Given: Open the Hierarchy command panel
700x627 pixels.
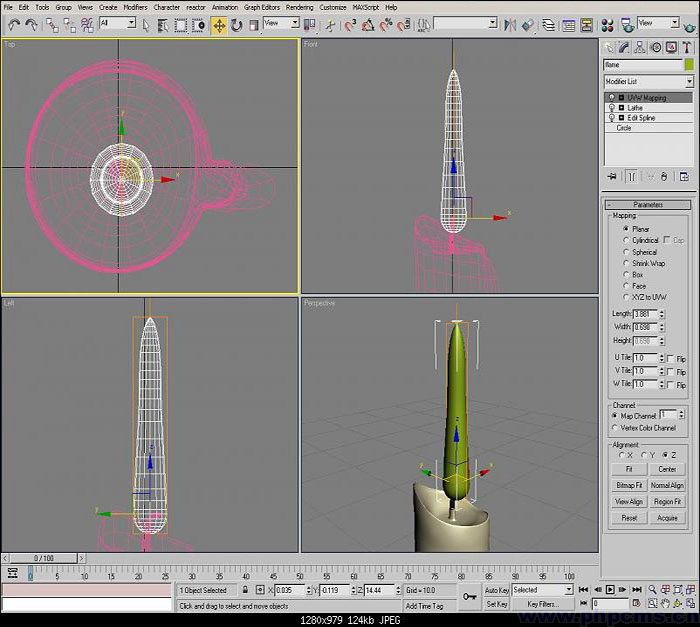Looking at the screenshot, I should 640,48.
